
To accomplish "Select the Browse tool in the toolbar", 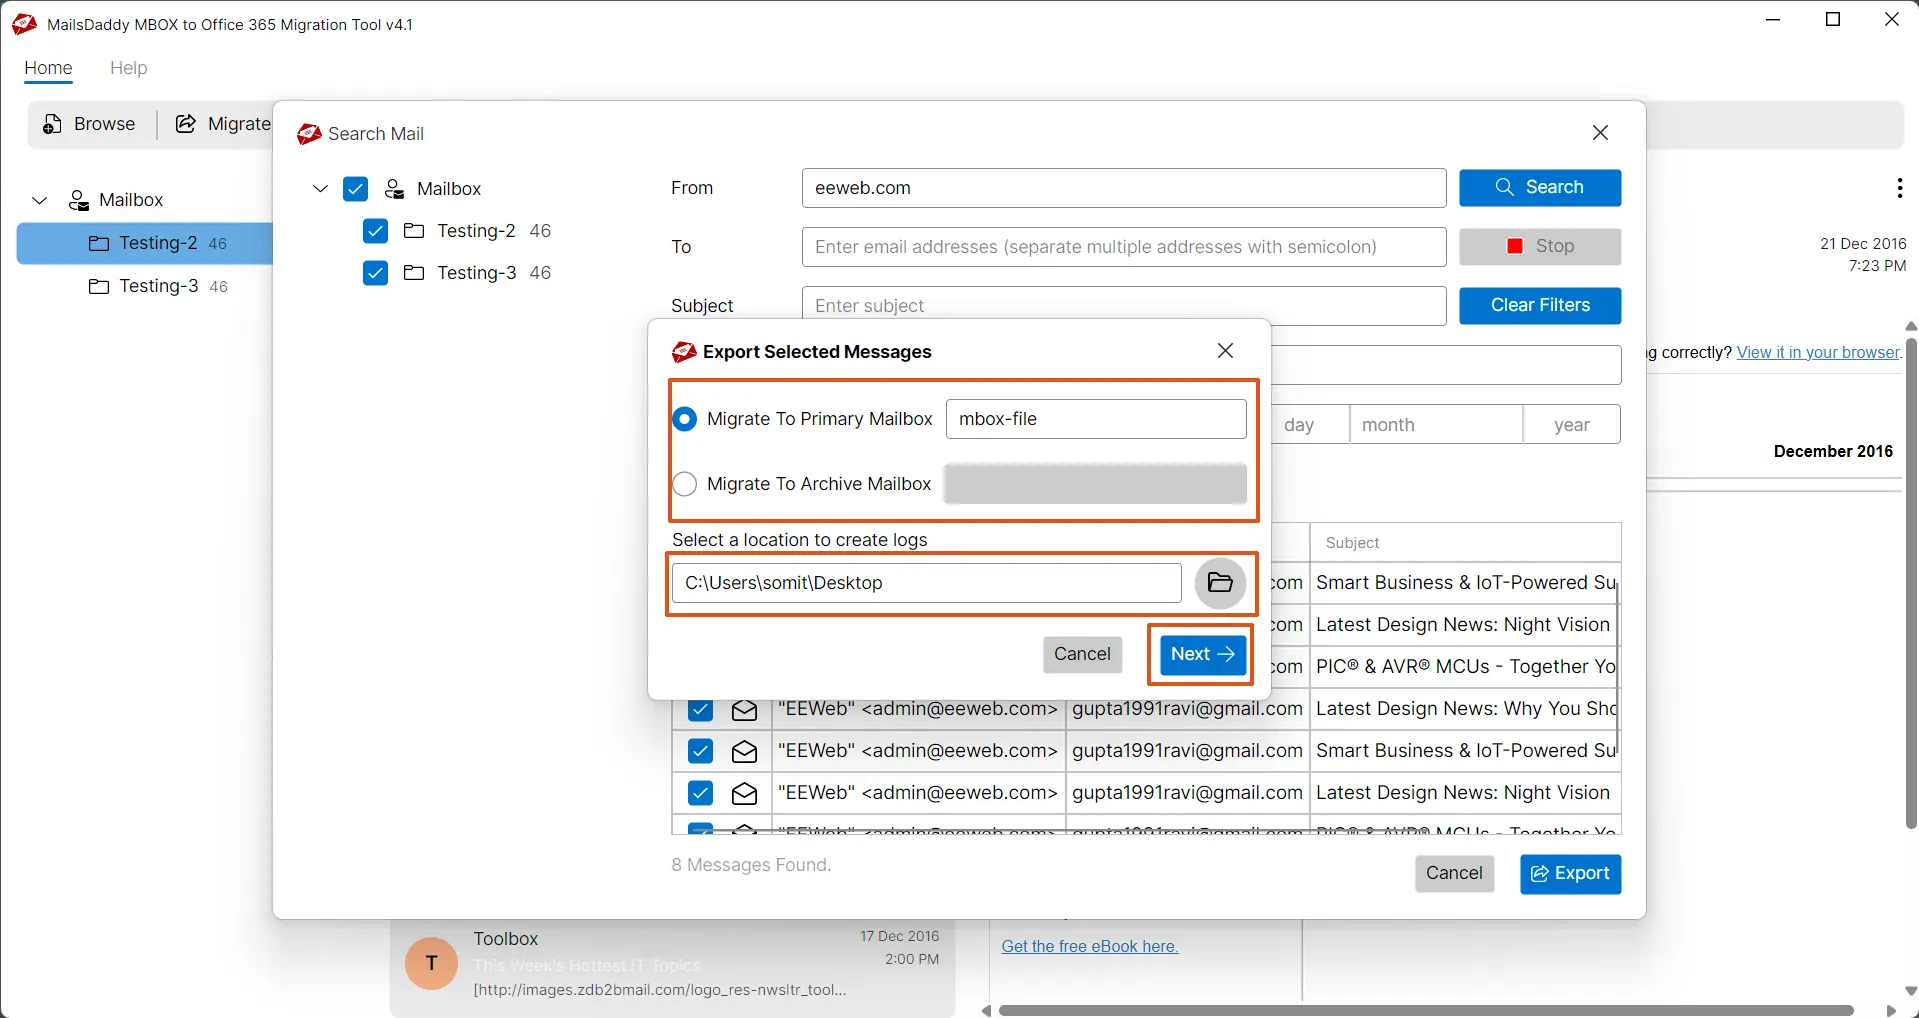I will click(90, 123).
